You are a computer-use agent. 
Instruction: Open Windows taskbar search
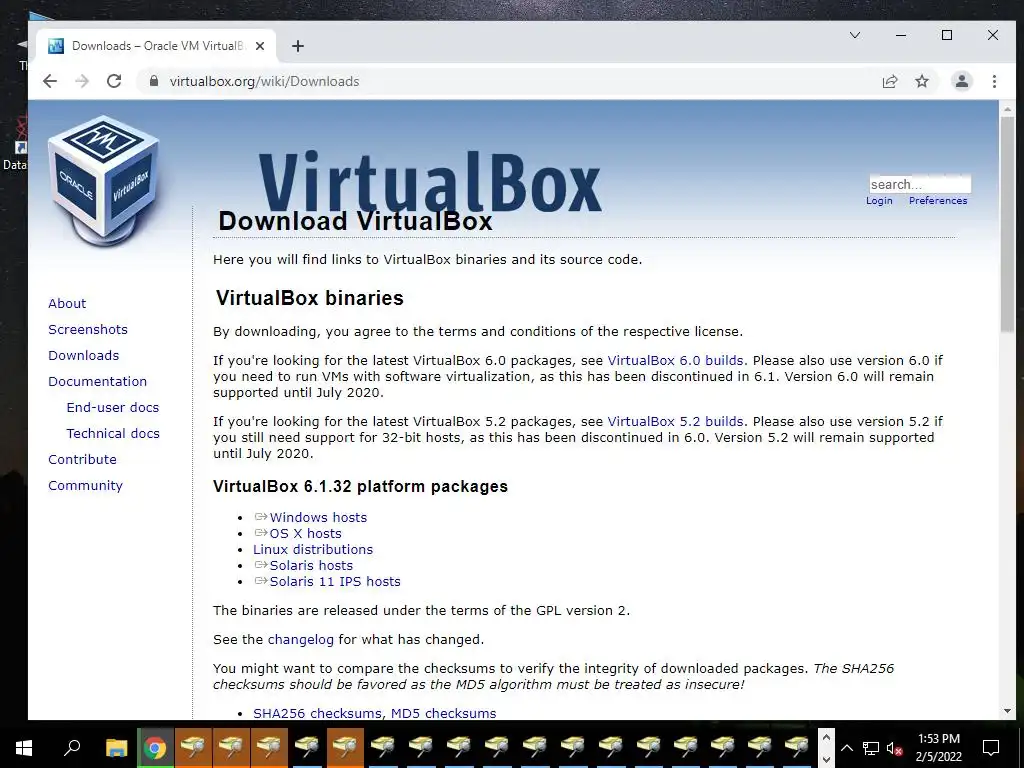pos(72,748)
